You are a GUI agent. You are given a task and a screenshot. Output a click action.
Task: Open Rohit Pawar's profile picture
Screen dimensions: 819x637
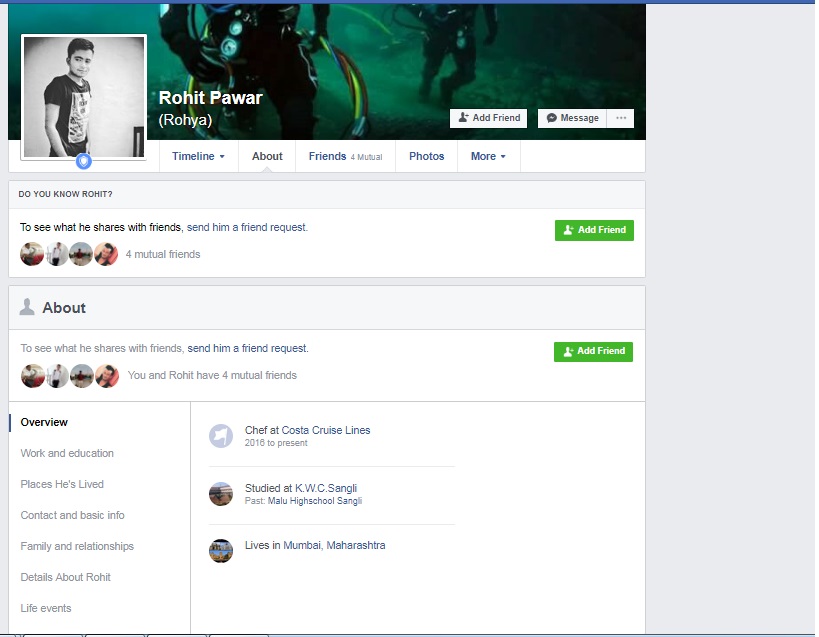(84, 97)
